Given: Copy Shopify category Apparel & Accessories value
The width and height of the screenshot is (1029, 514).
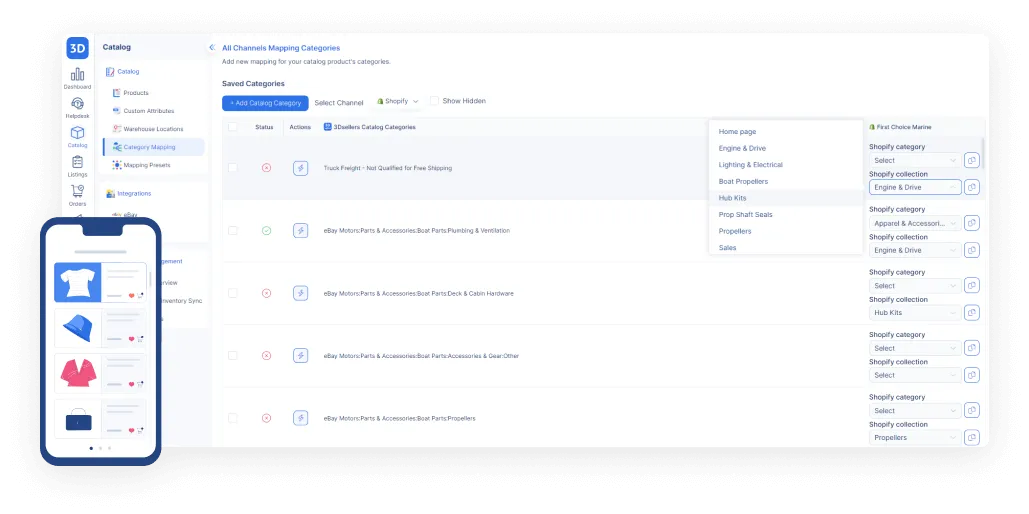Looking at the screenshot, I should pos(972,223).
